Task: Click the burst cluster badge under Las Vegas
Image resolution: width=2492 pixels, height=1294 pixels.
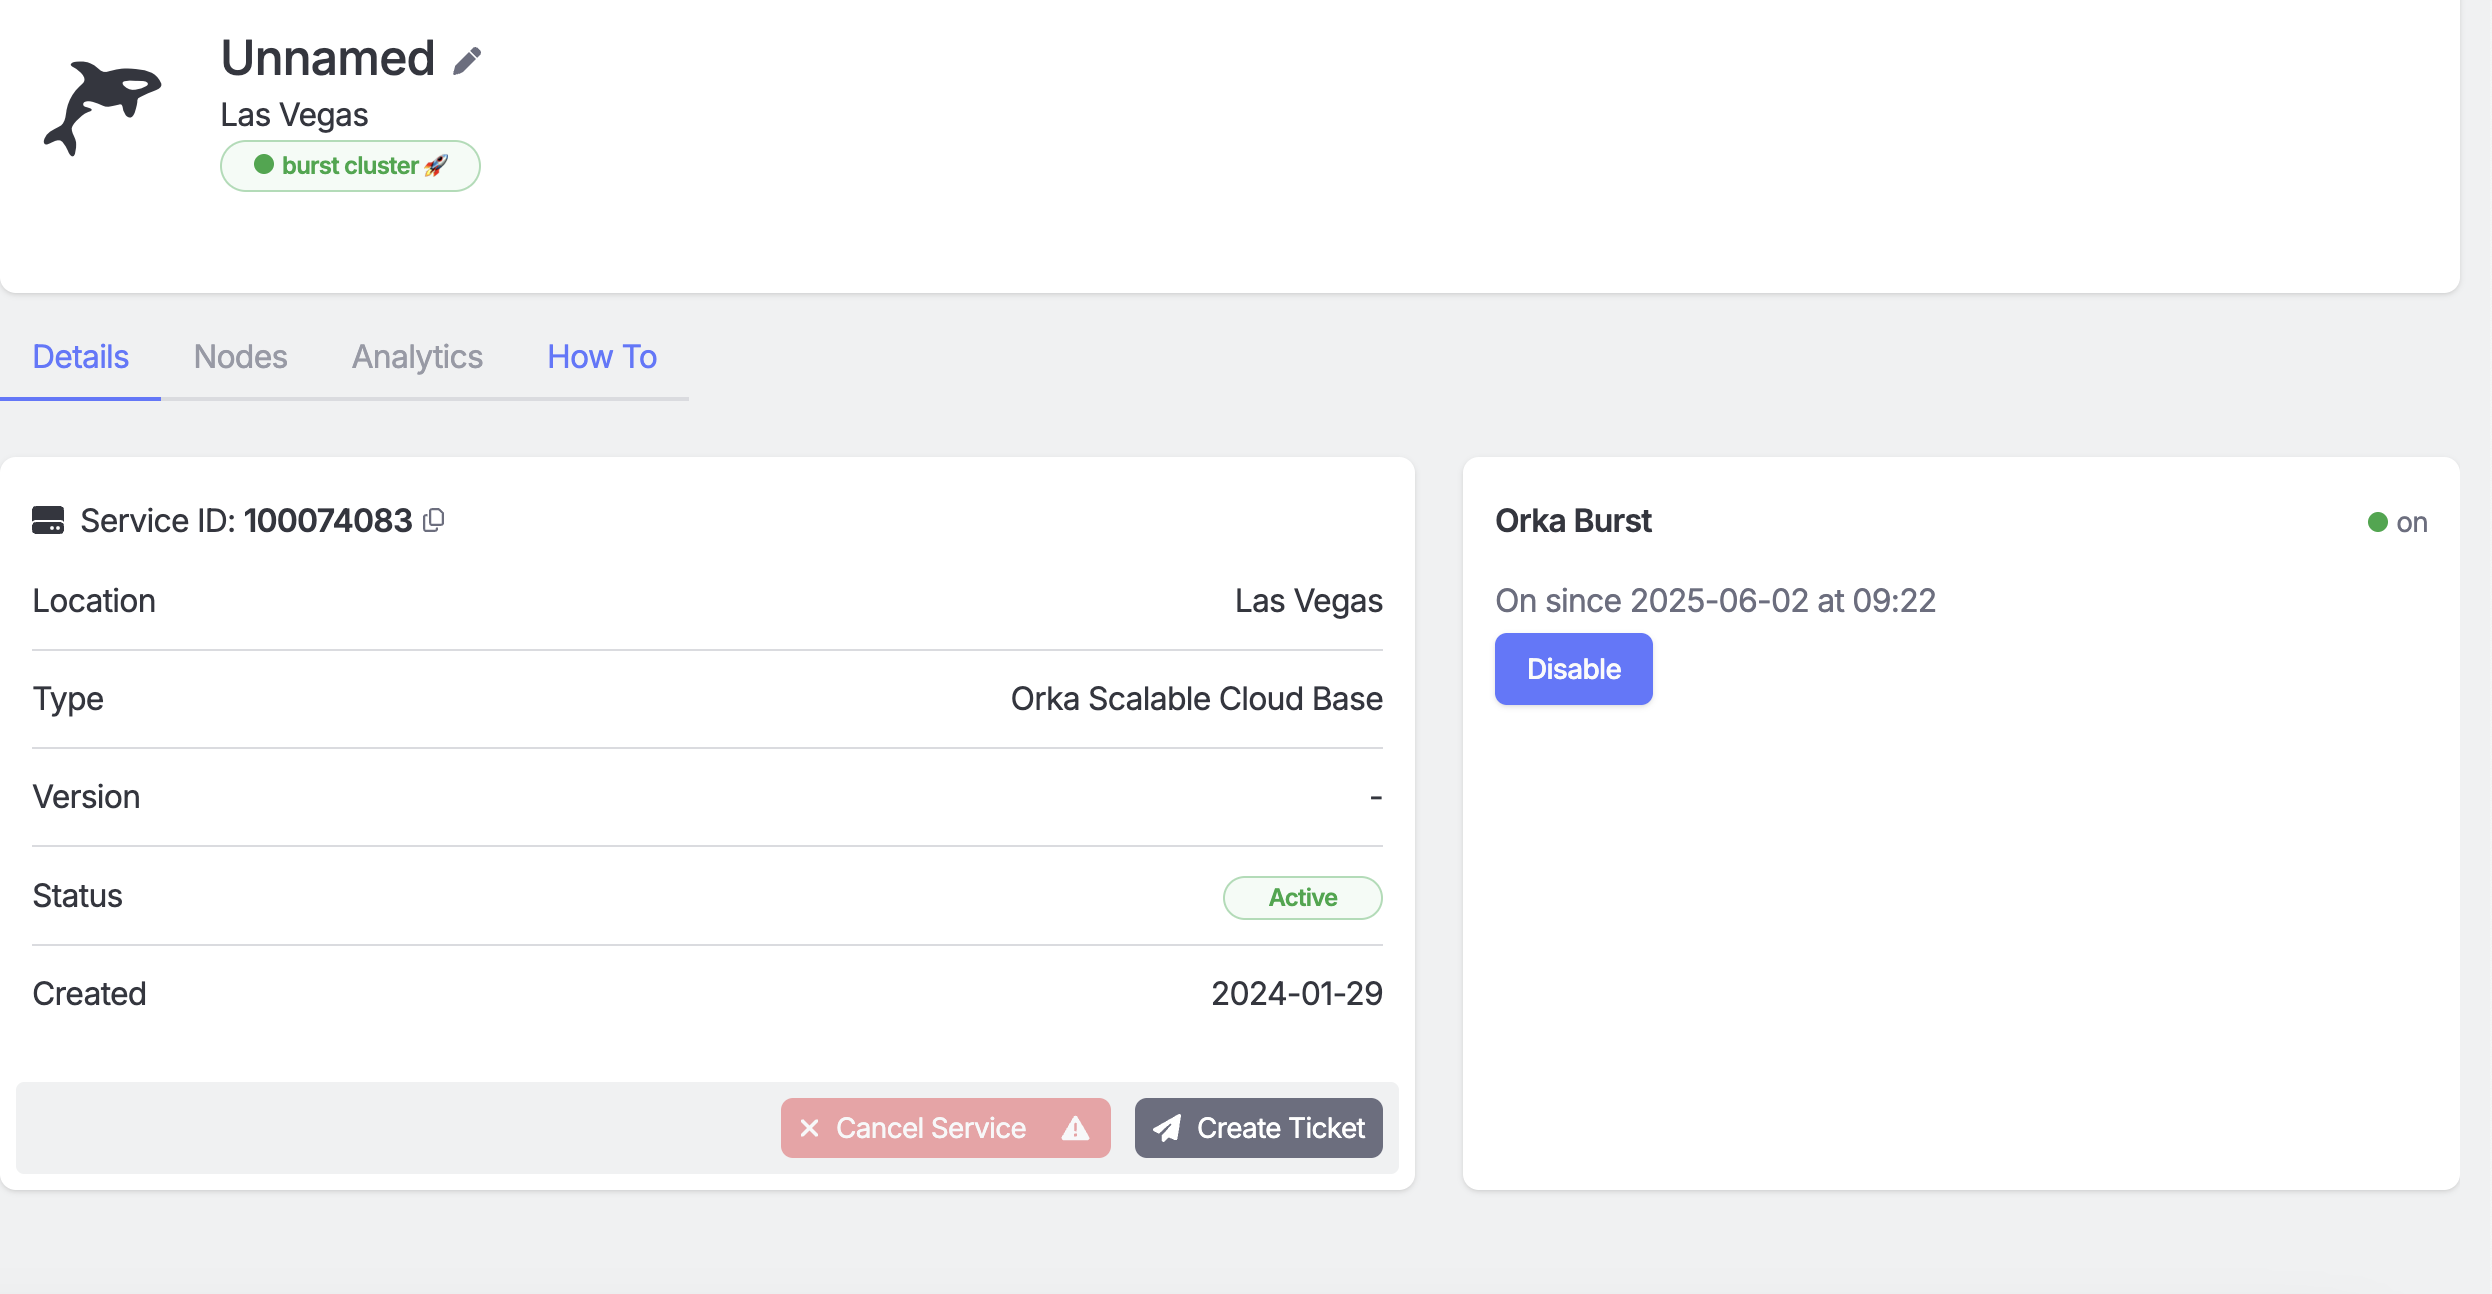Action: click(x=350, y=165)
